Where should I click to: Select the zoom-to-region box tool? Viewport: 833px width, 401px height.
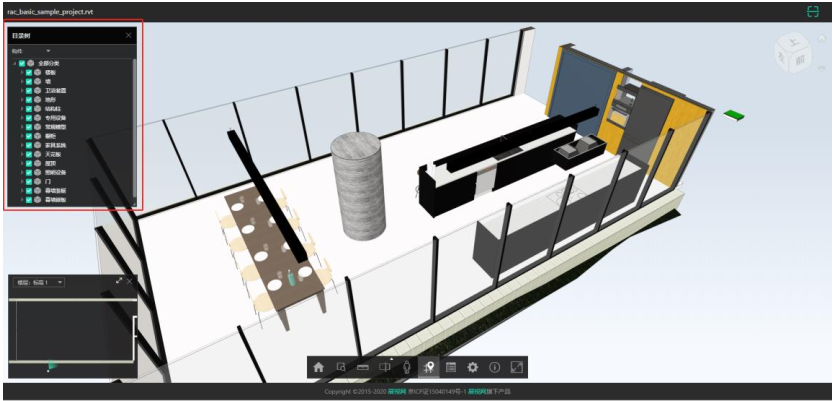pyautogui.click(x=341, y=367)
